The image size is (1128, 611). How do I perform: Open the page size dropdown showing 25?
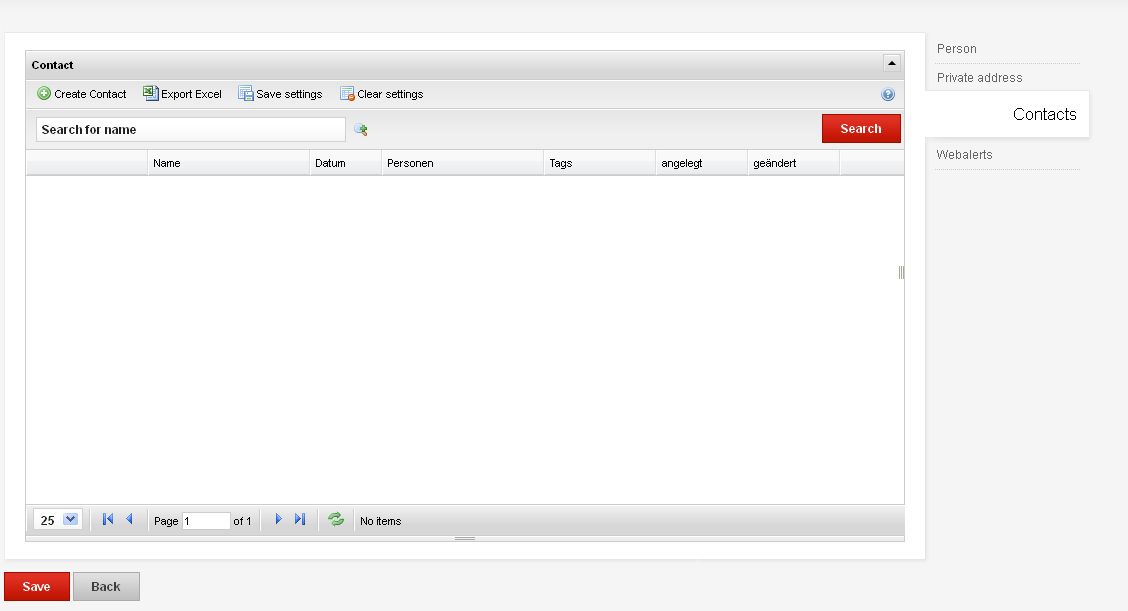click(58, 520)
